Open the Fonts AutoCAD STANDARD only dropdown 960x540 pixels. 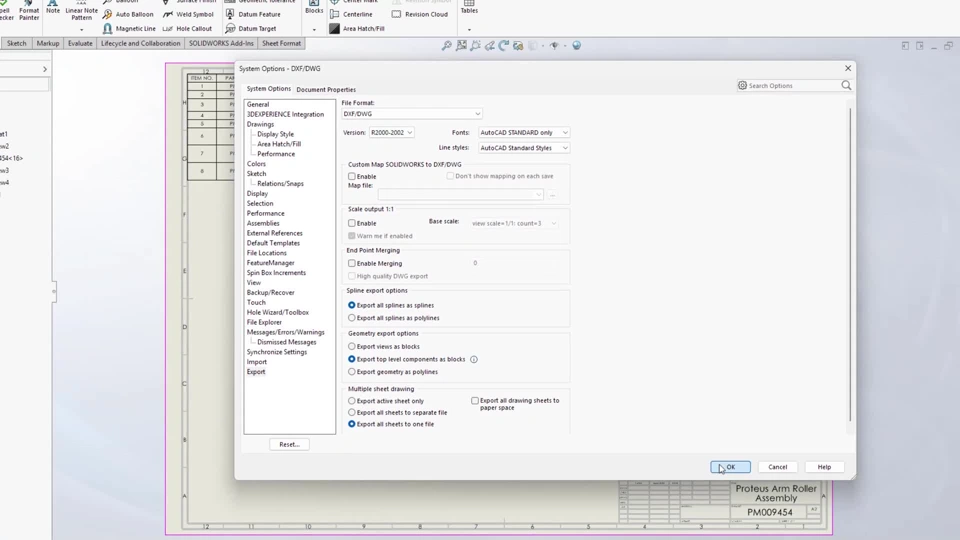coord(523,132)
